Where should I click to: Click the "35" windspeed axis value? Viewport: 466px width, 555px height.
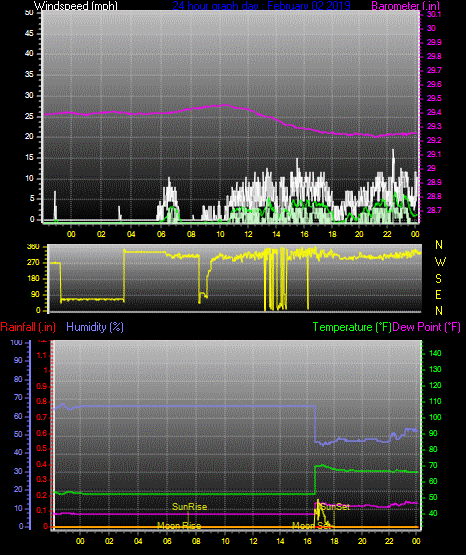29,75
